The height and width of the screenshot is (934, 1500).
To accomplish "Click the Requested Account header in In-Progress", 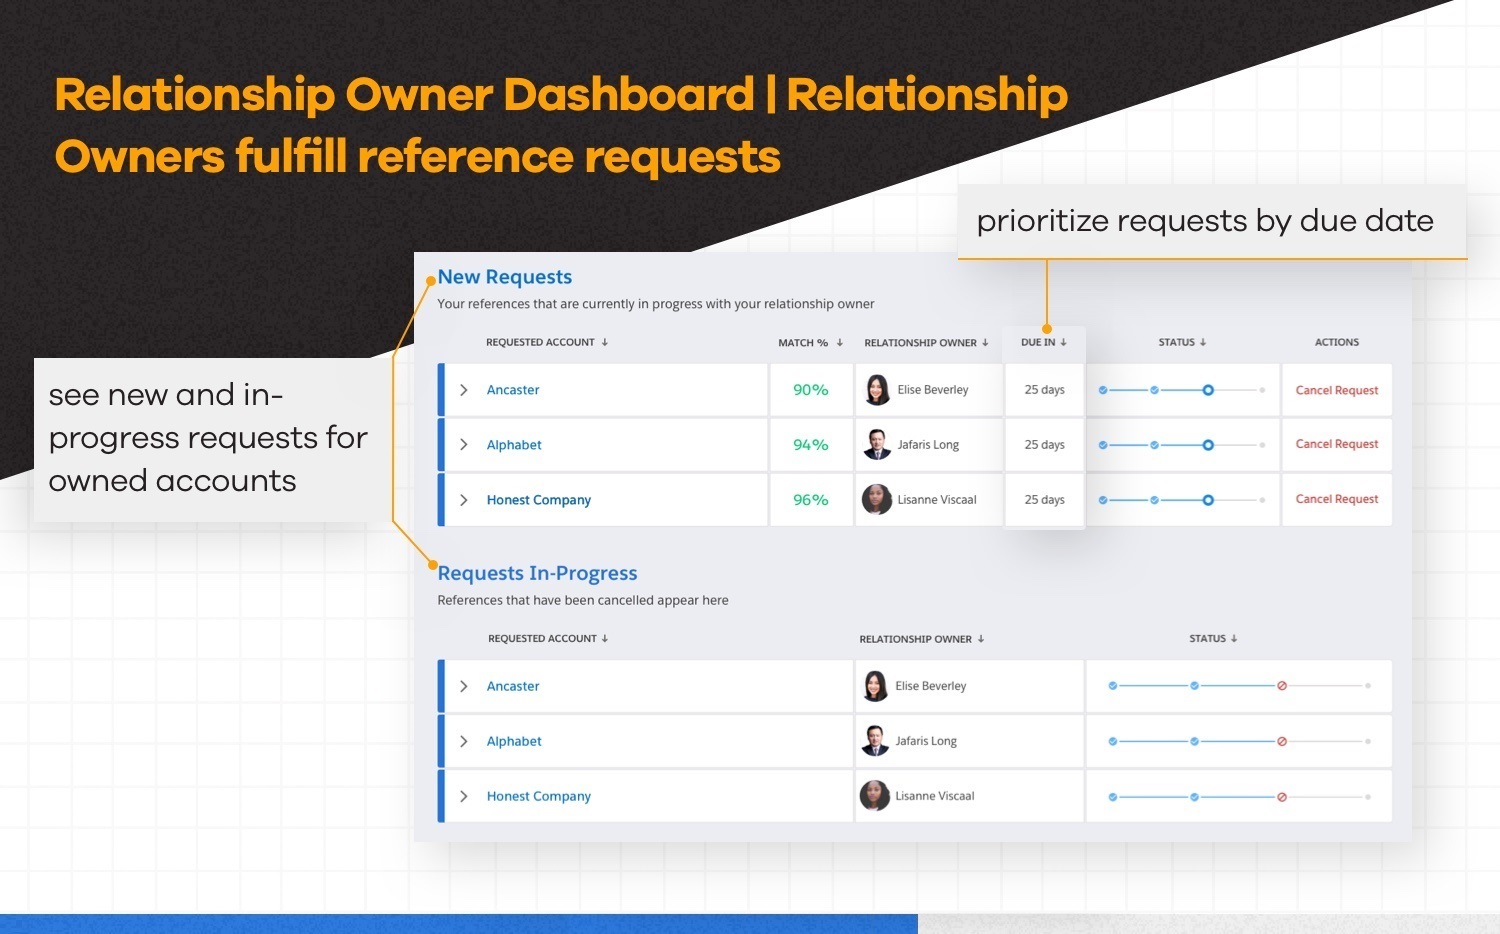I will tap(542, 638).
